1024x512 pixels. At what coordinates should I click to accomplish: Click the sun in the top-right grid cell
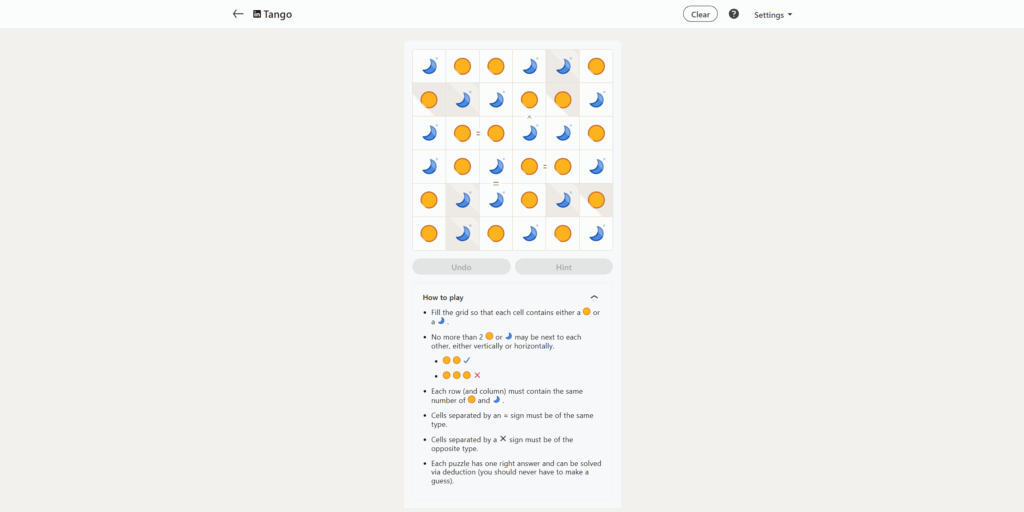(596, 67)
